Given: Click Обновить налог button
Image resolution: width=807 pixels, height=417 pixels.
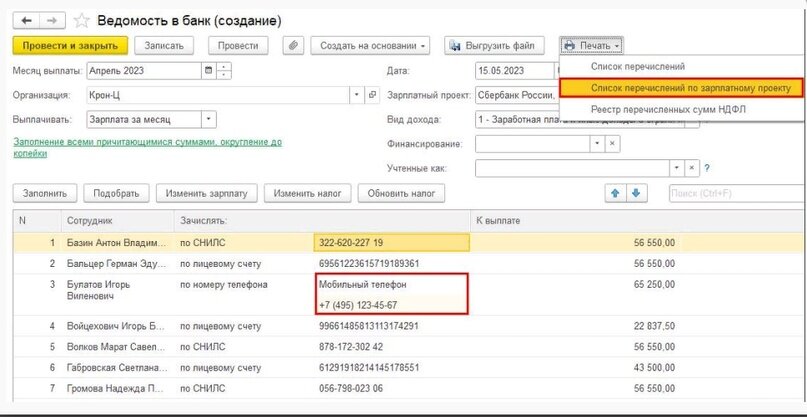Looking at the screenshot, I should [401, 194].
